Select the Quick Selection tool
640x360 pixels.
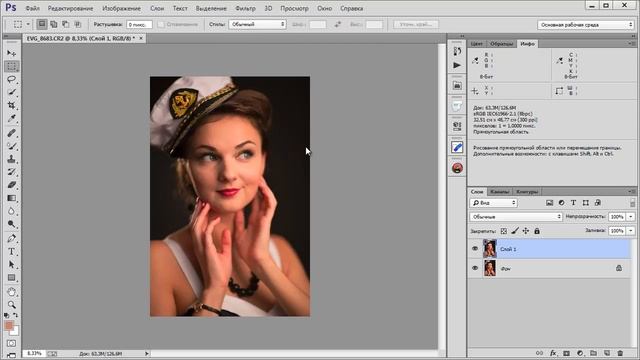[11, 93]
